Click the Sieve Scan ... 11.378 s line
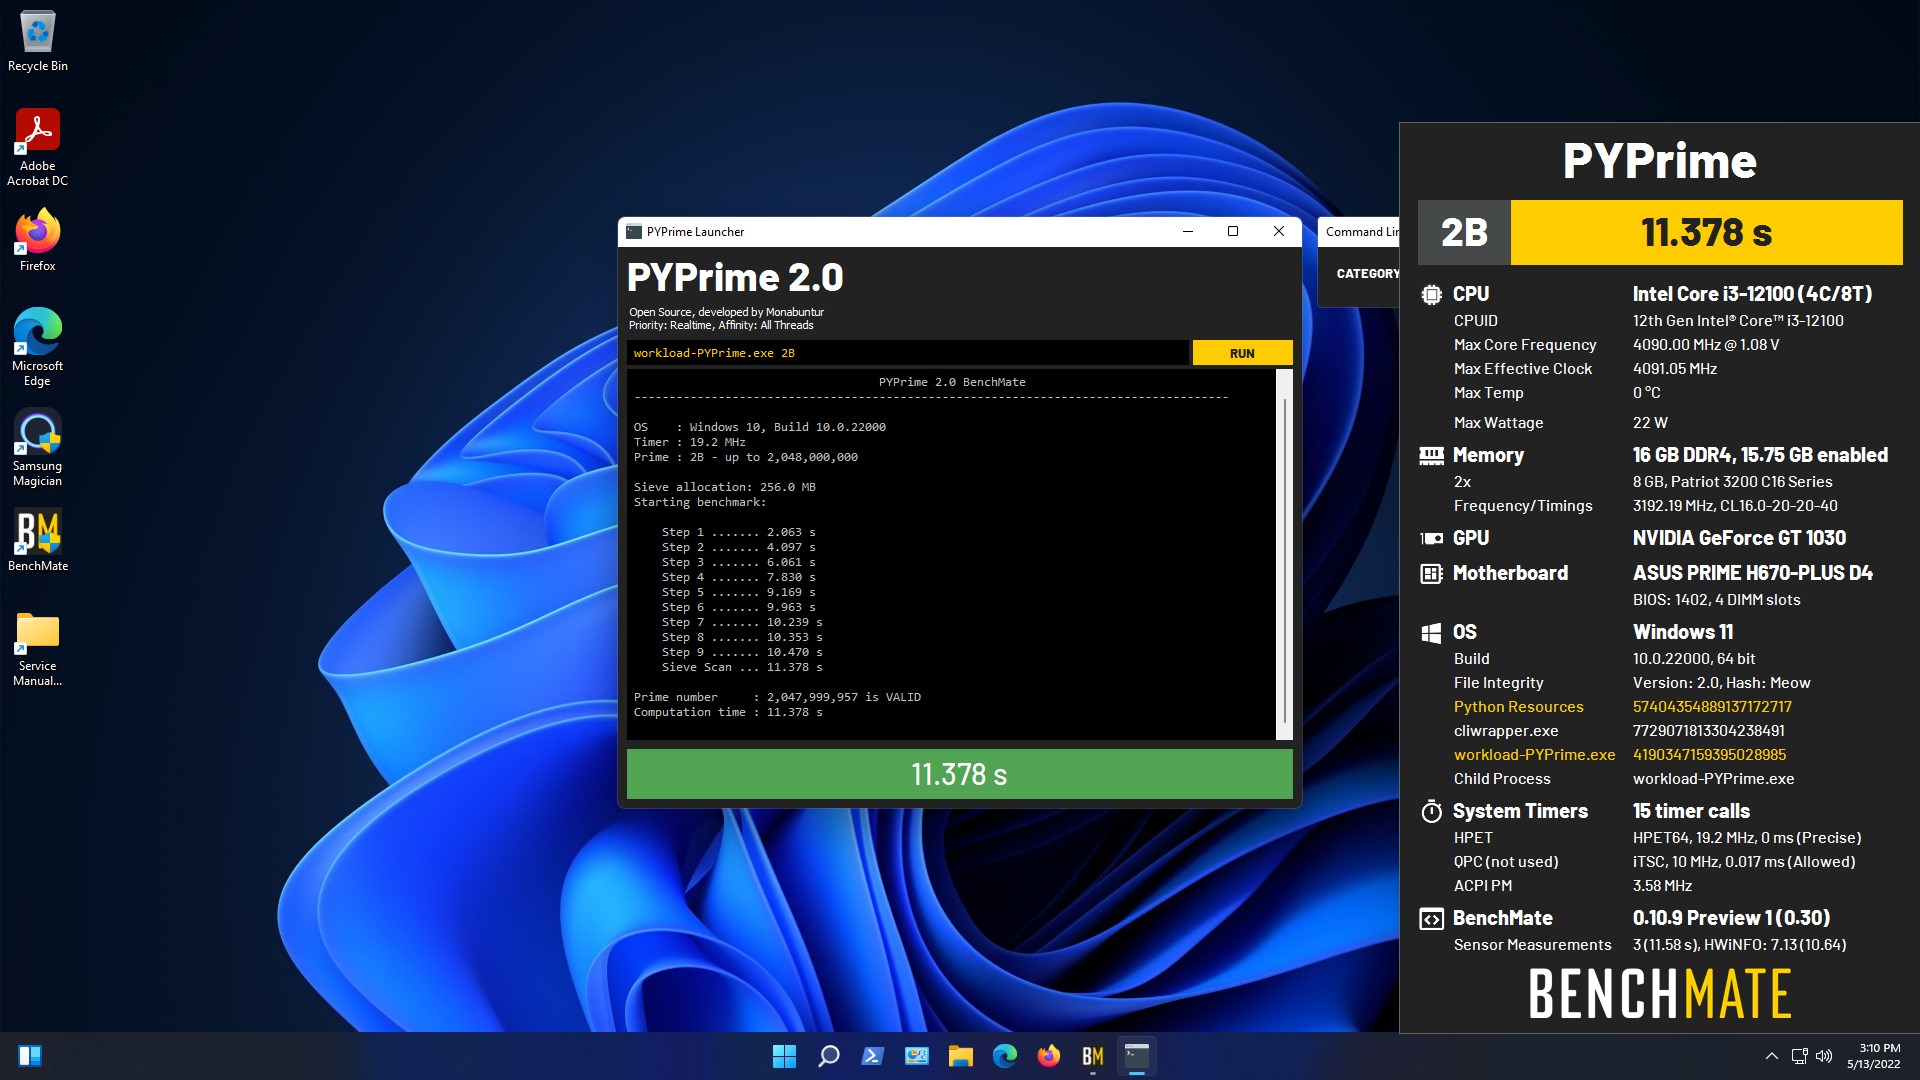Viewport: 1920px width, 1080px height. [x=742, y=667]
